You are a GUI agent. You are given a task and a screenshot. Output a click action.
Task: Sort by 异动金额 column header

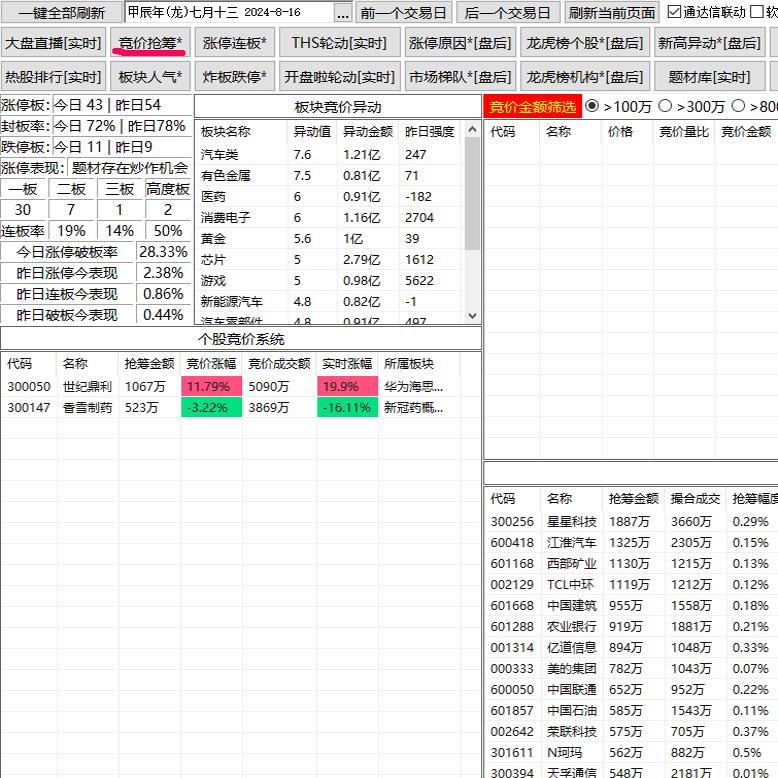point(368,131)
